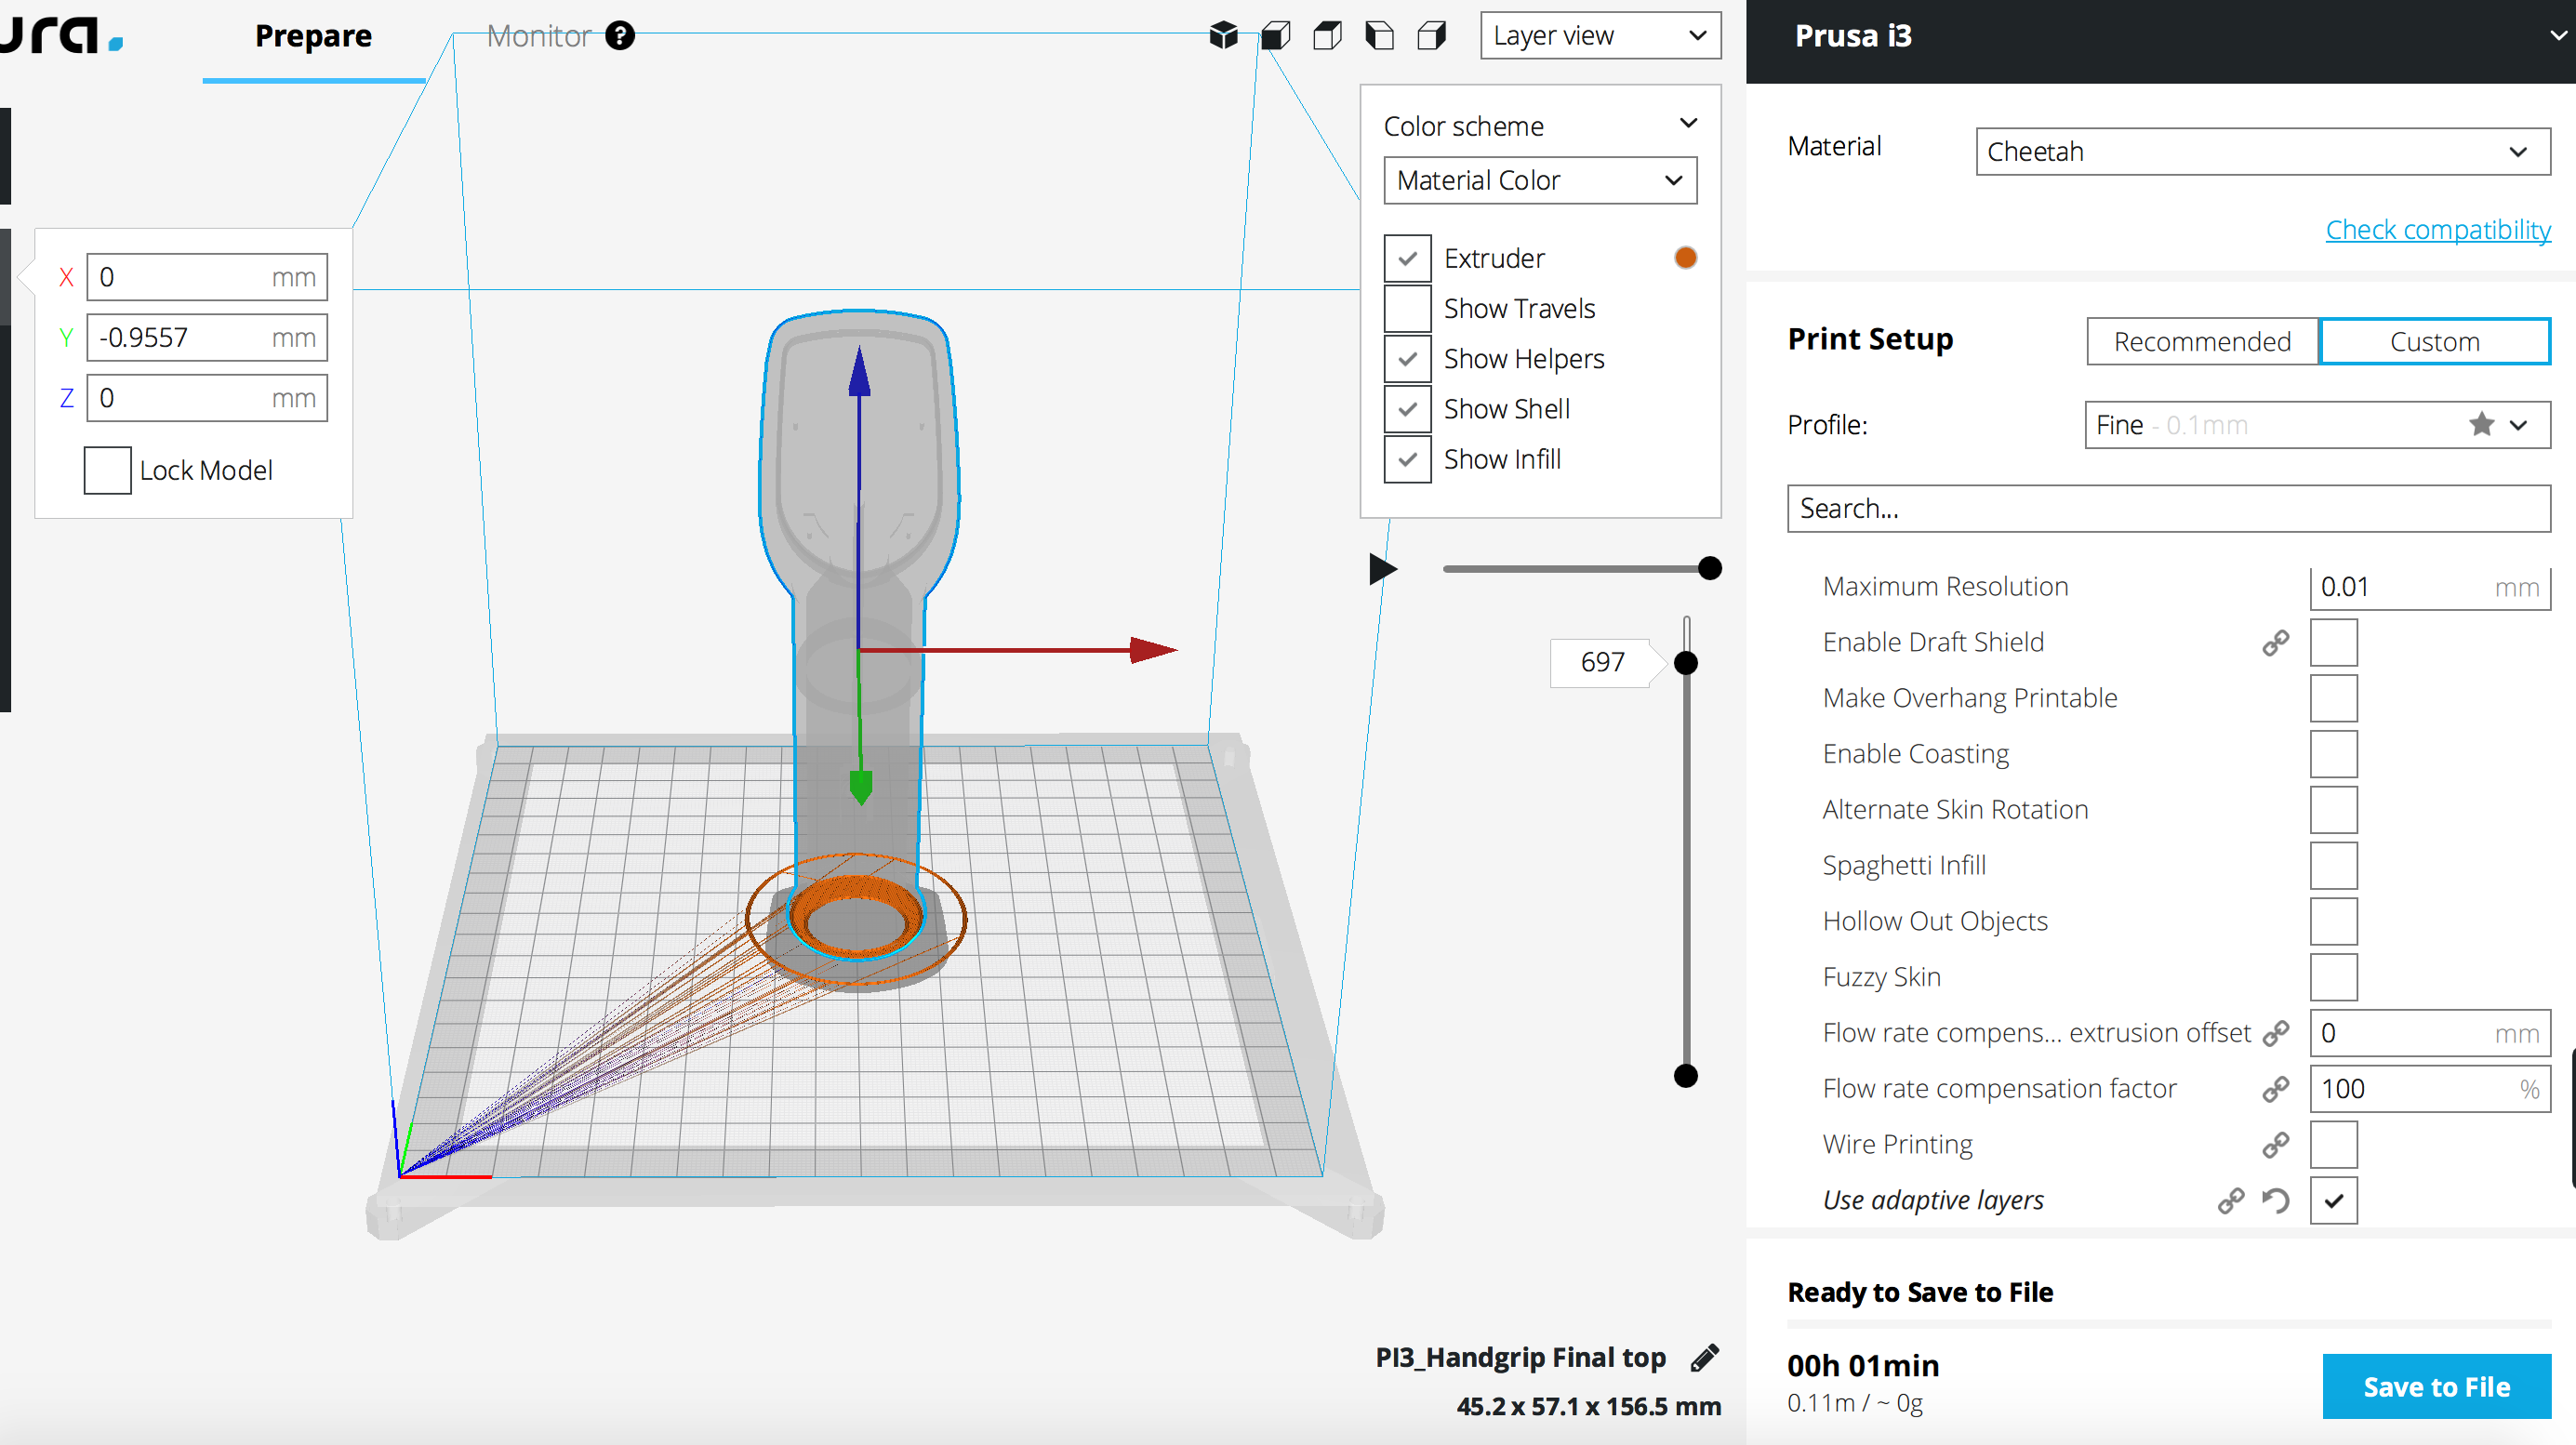
Task: Switch to front view camera icon
Action: (x=1276, y=36)
